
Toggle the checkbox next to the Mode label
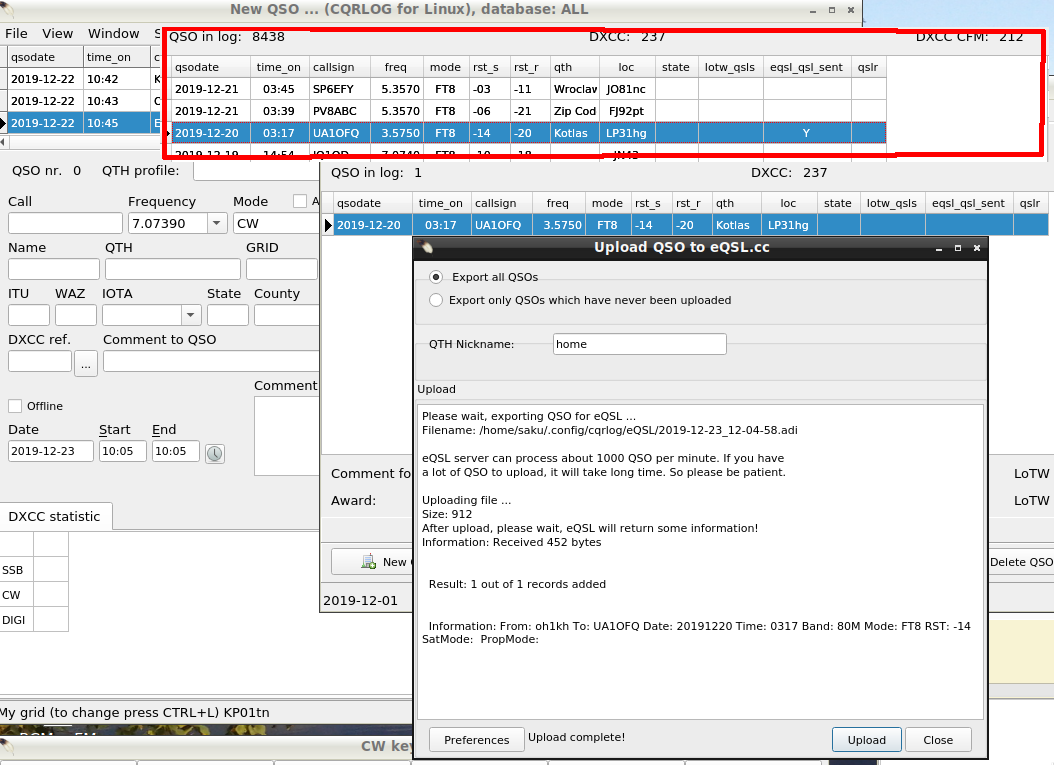click(300, 201)
